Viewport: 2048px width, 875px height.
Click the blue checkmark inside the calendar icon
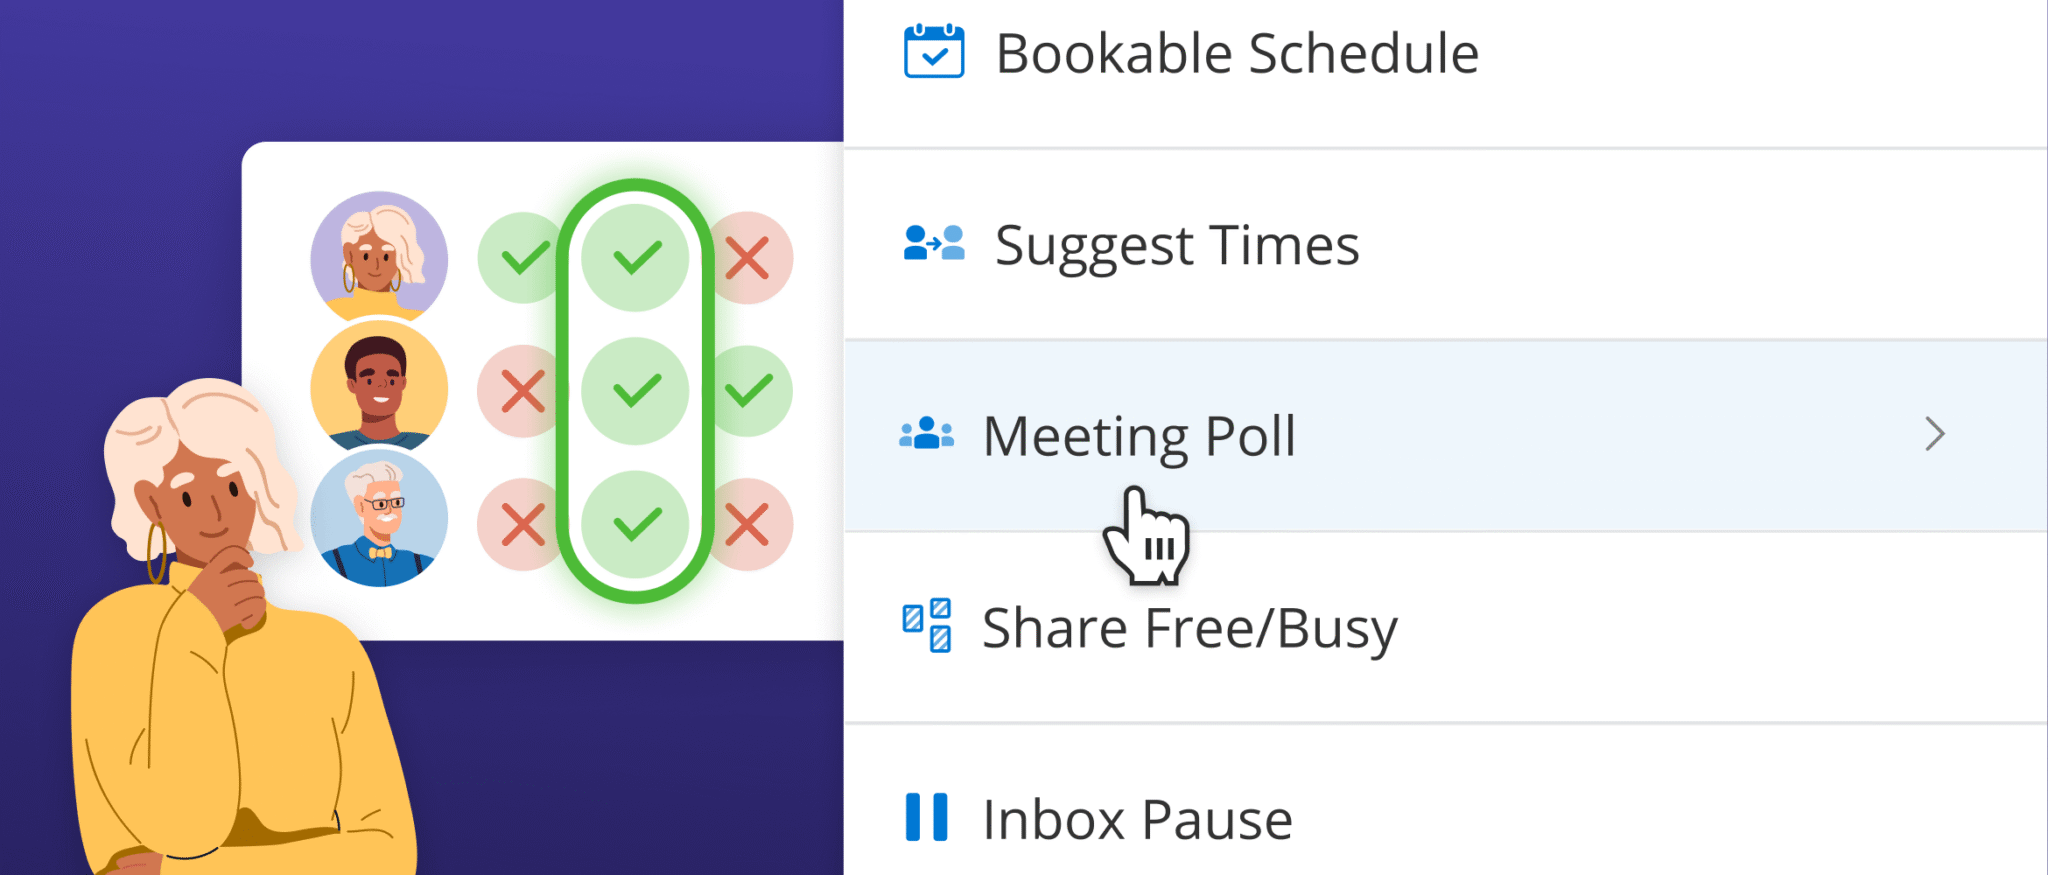click(936, 58)
